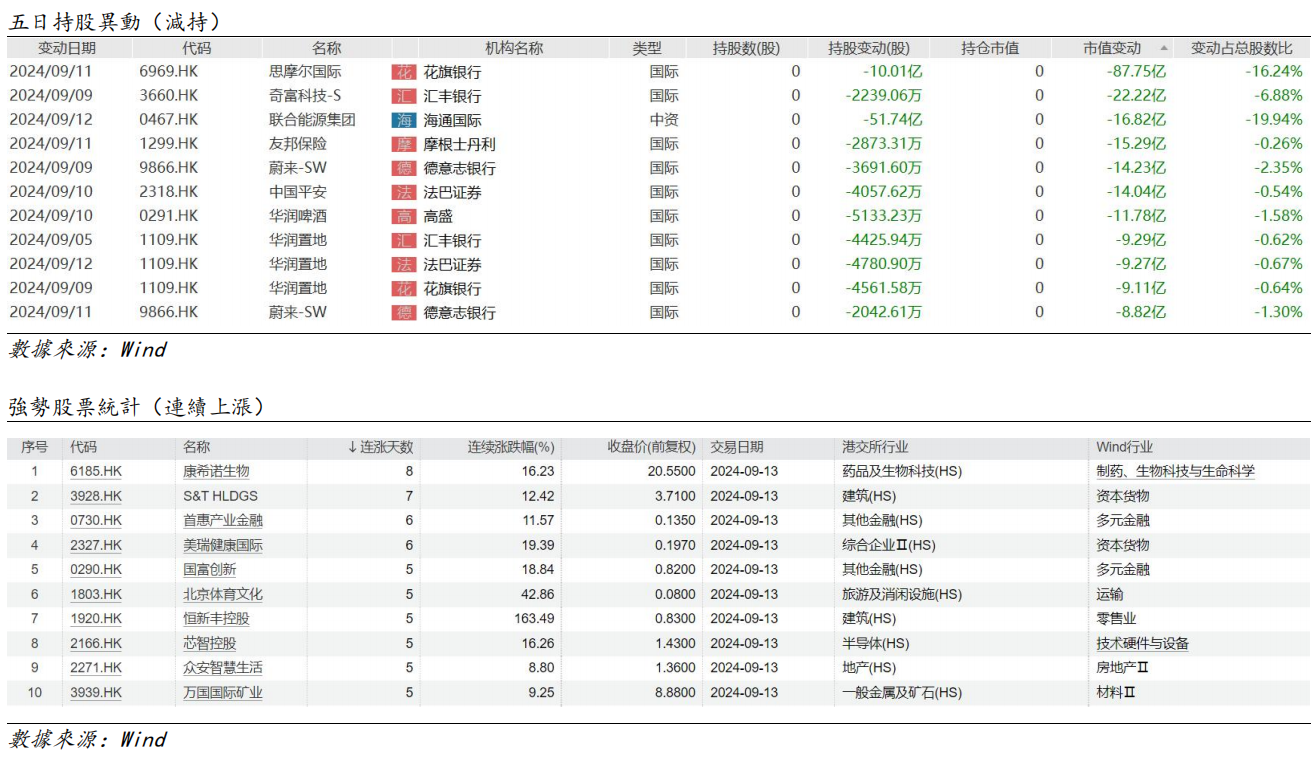The width and height of the screenshot is (1316, 761).
Task: Sort by the 交易日期 column header
Action: click(737, 447)
